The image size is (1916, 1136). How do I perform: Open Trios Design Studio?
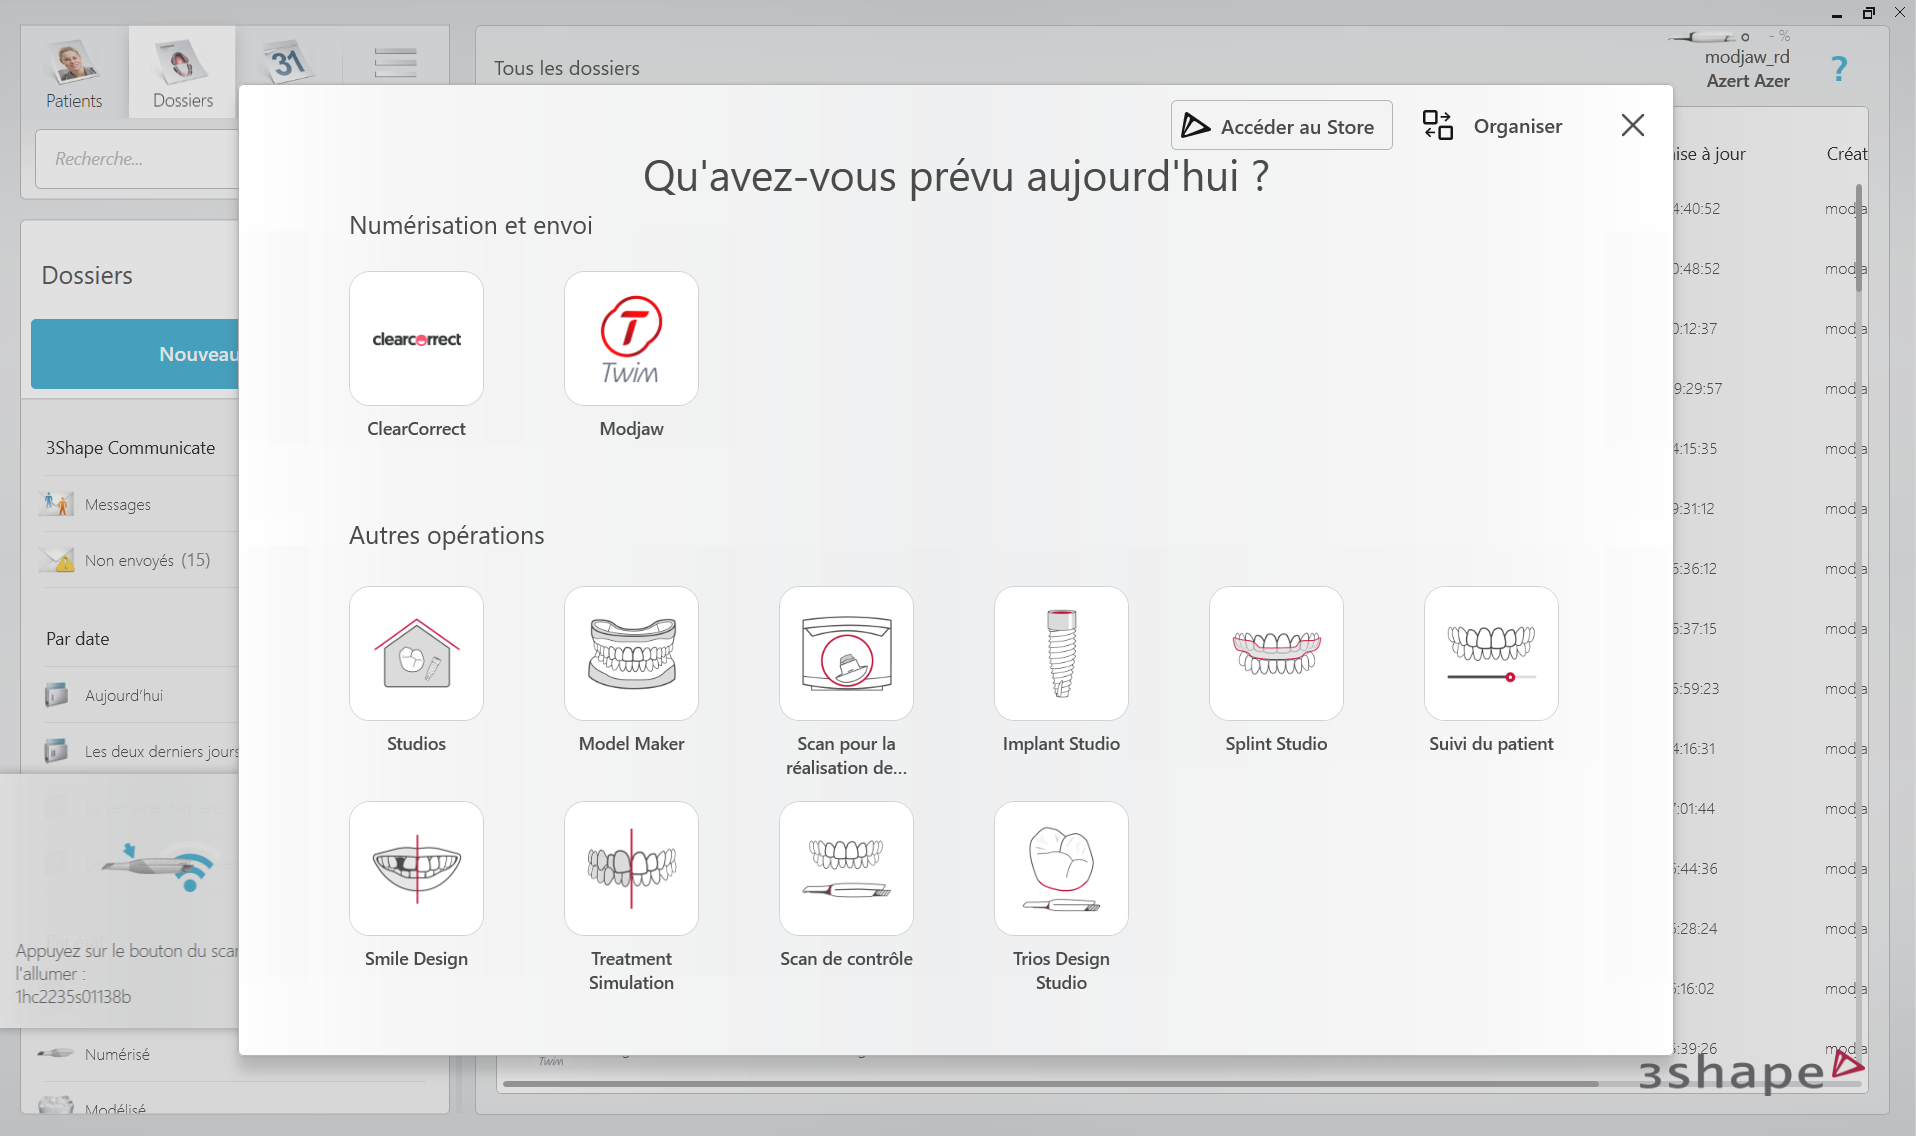click(x=1061, y=869)
